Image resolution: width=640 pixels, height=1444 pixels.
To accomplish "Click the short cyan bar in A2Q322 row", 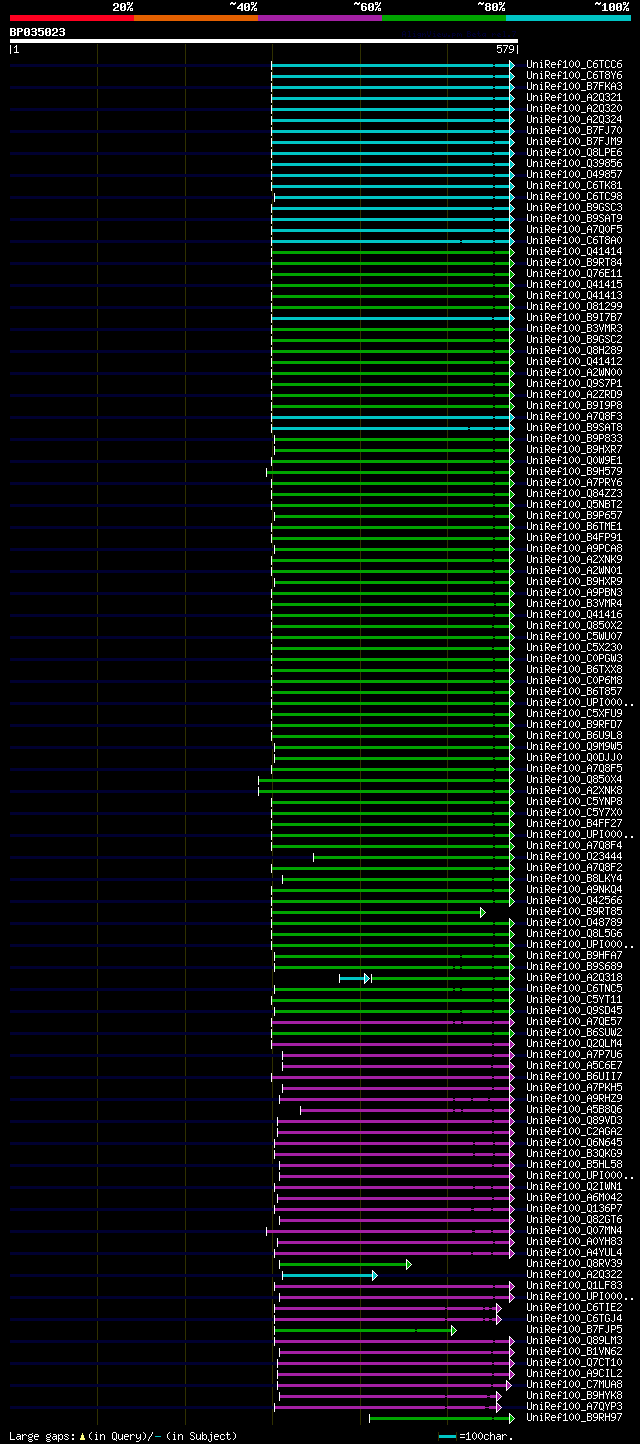I will (x=330, y=1275).
